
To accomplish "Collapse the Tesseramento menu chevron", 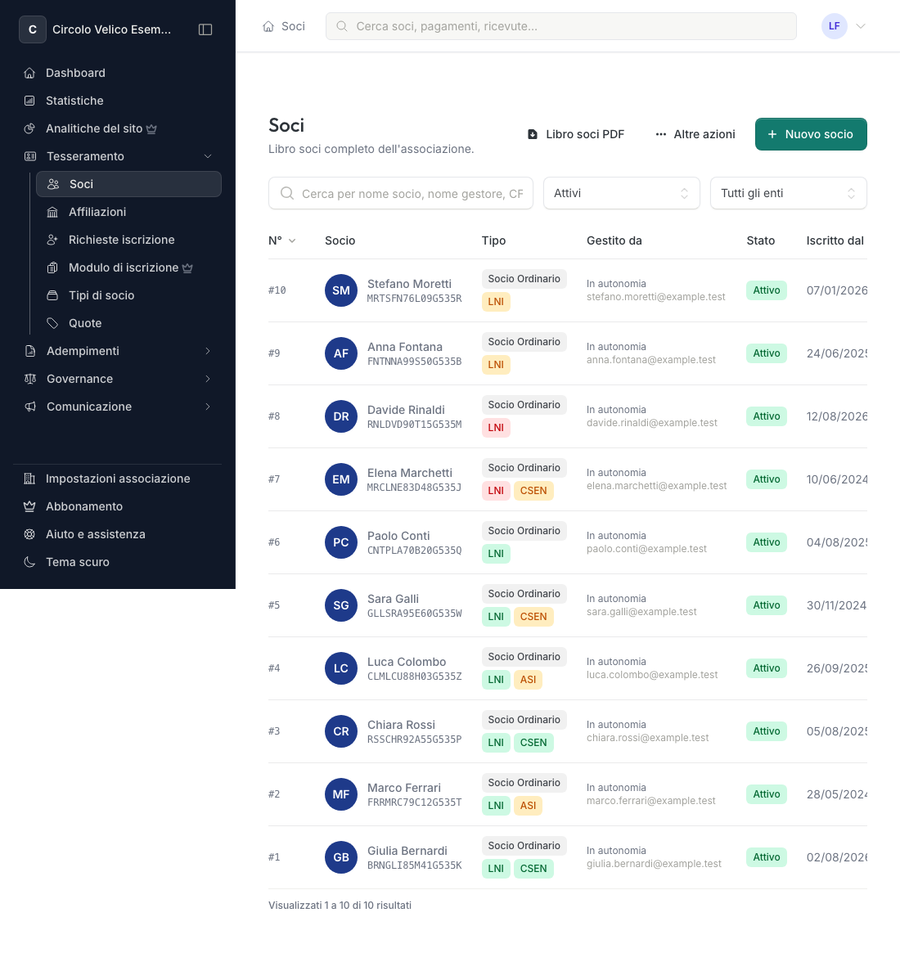I will coord(208,157).
